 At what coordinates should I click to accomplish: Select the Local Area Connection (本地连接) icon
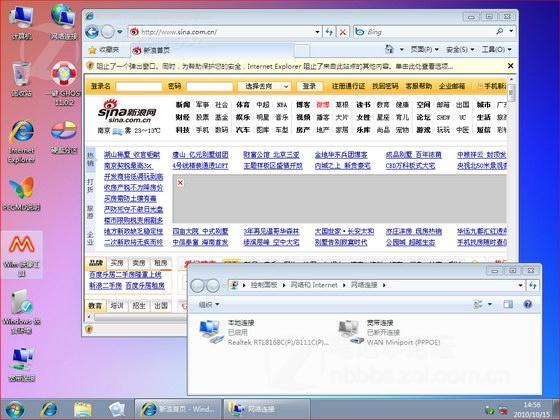tap(210, 331)
